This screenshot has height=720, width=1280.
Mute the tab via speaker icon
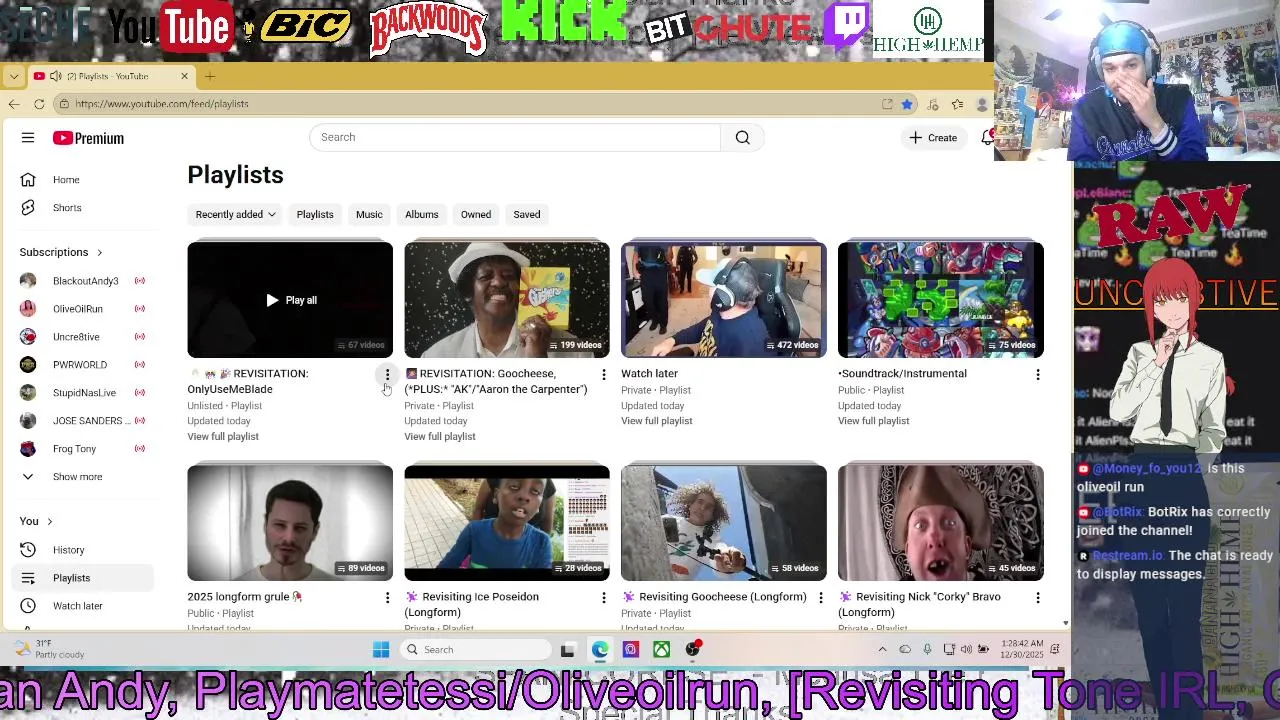click(x=56, y=76)
